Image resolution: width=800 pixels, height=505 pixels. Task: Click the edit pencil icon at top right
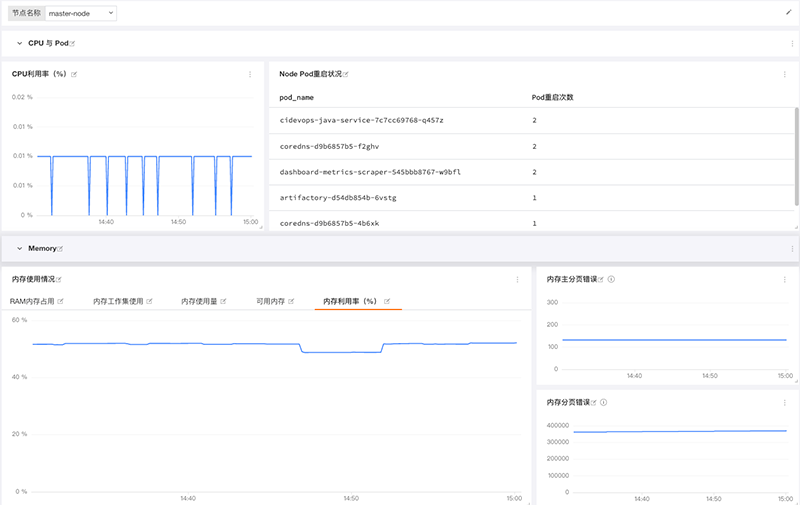point(788,12)
